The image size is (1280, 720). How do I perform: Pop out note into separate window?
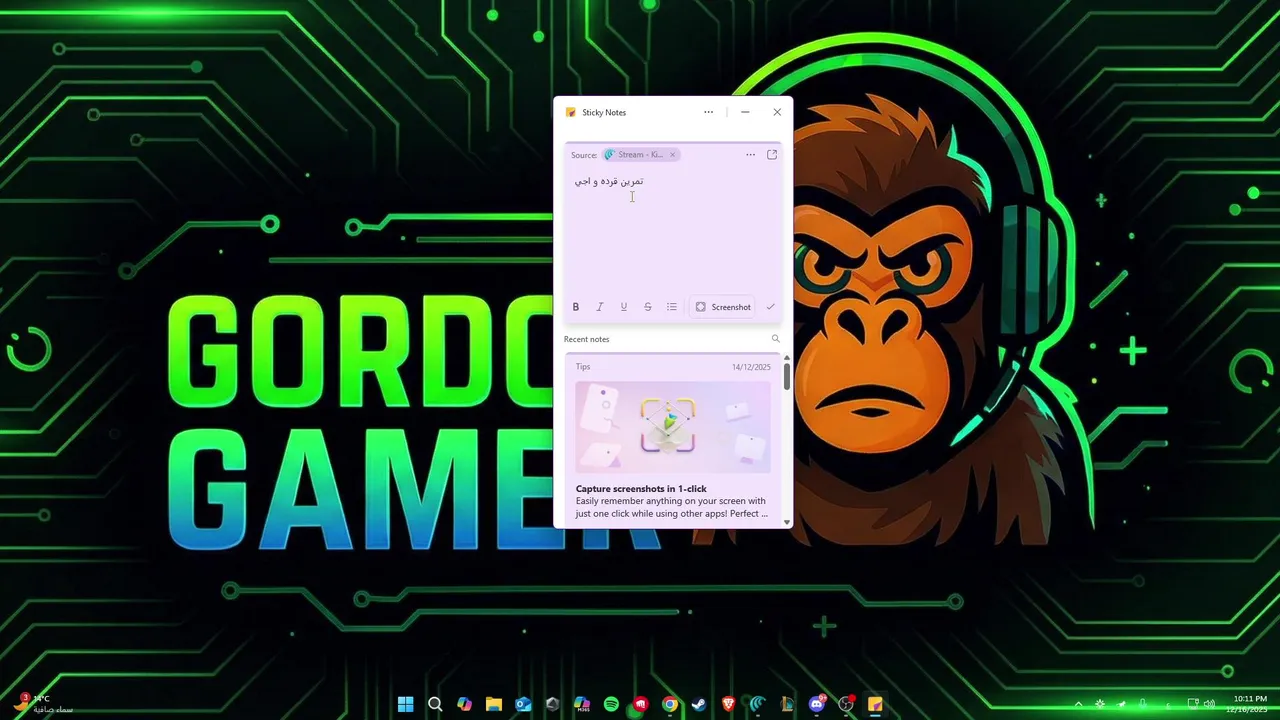[x=772, y=155]
